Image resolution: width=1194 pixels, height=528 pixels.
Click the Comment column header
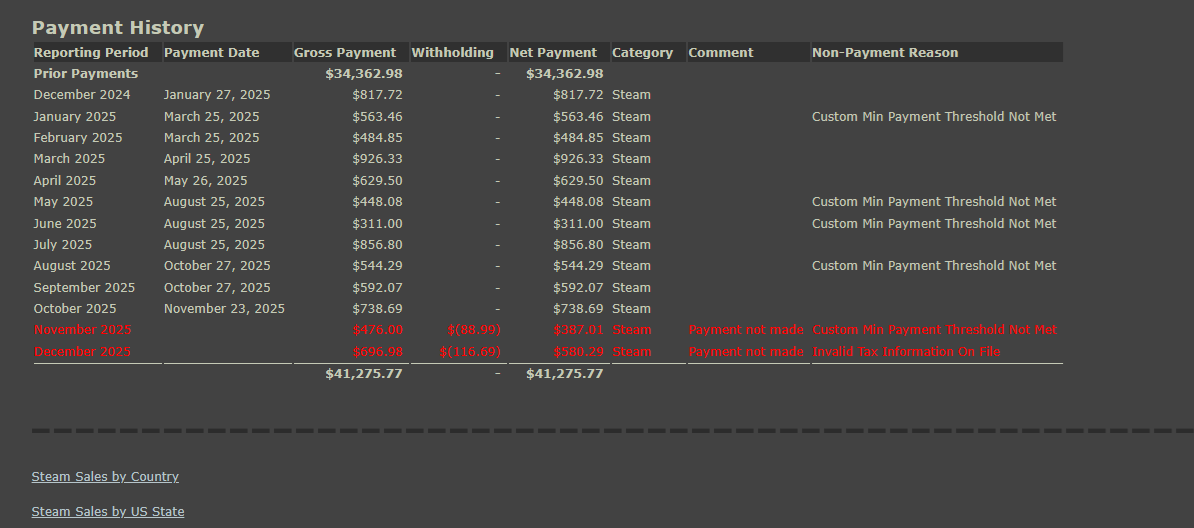click(x=720, y=53)
